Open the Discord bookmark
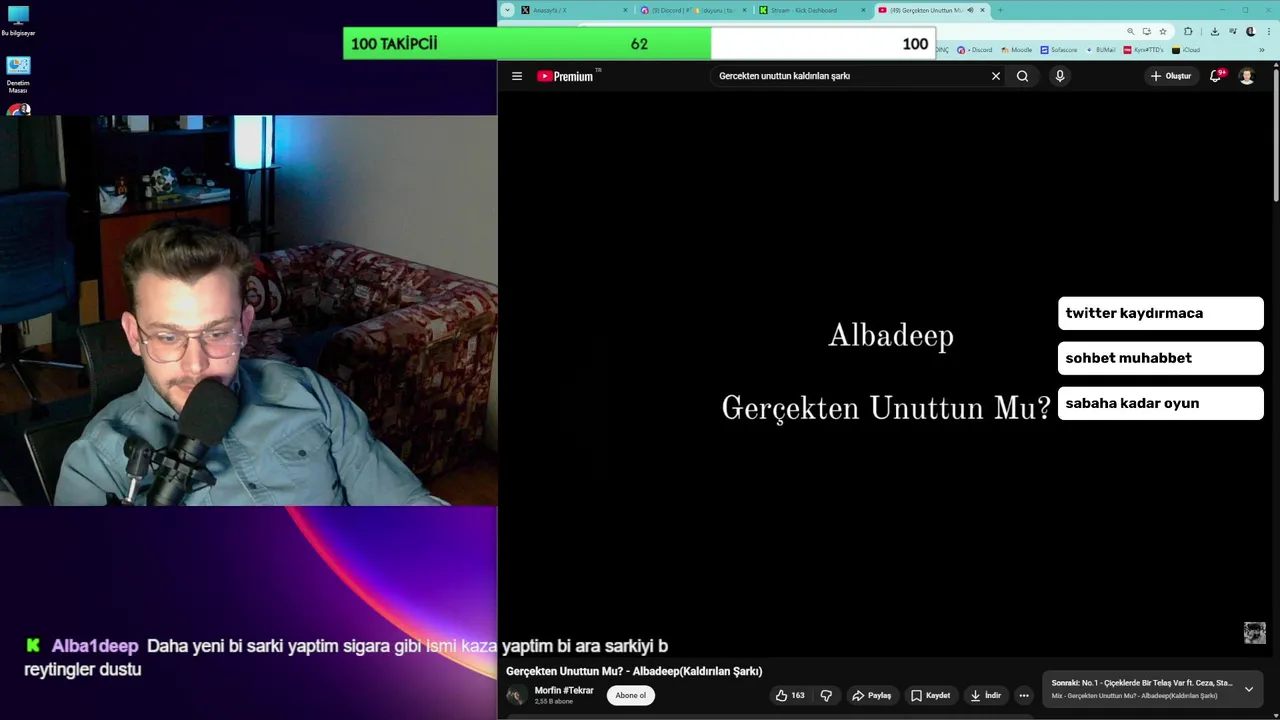The width and height of the screenshot is (1280, 720). click(975, 49)
